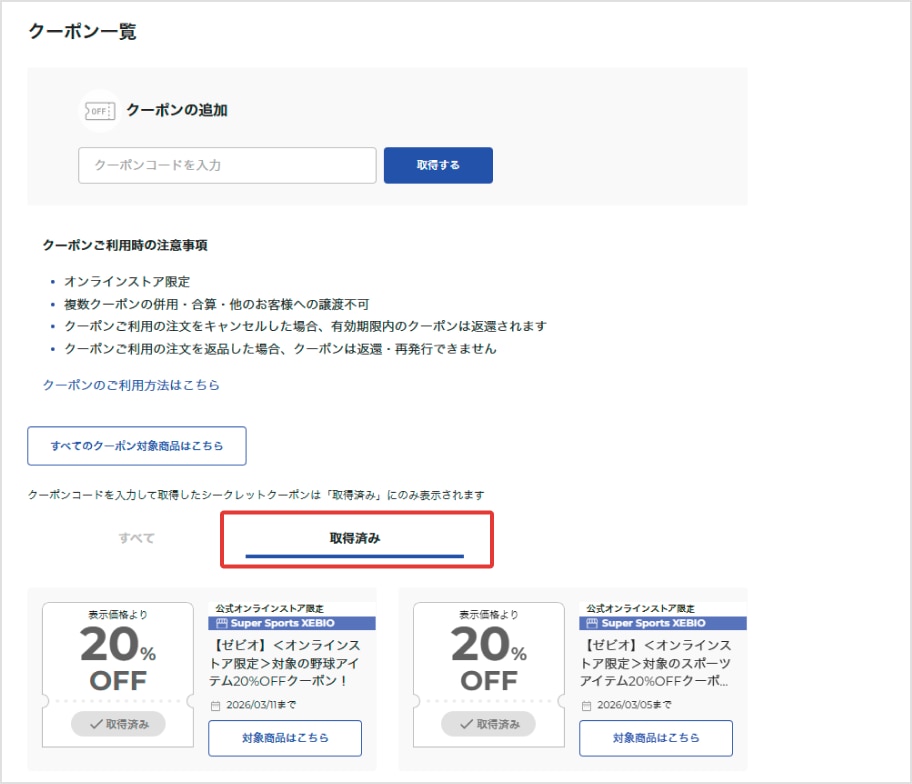The width and height of the screenshot is (912, 784).
Task: Click the 取得する button
Action: 438,165
